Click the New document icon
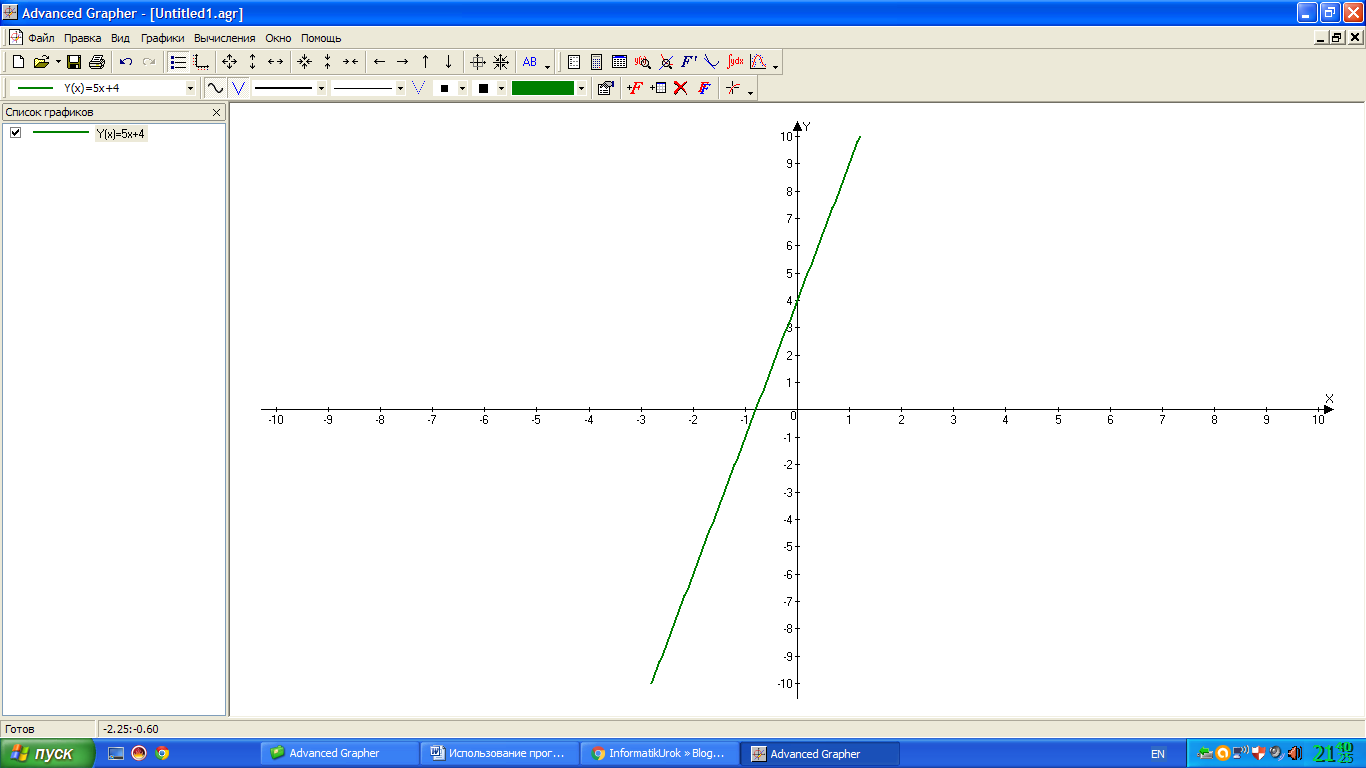1366x768 pixels. pos(18,62)
